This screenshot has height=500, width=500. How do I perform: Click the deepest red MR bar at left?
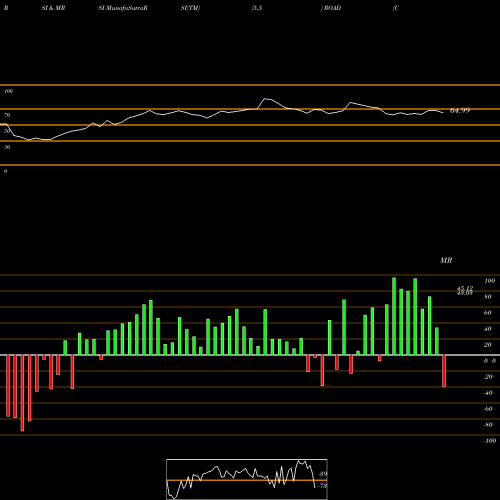(x=22, y=393)
